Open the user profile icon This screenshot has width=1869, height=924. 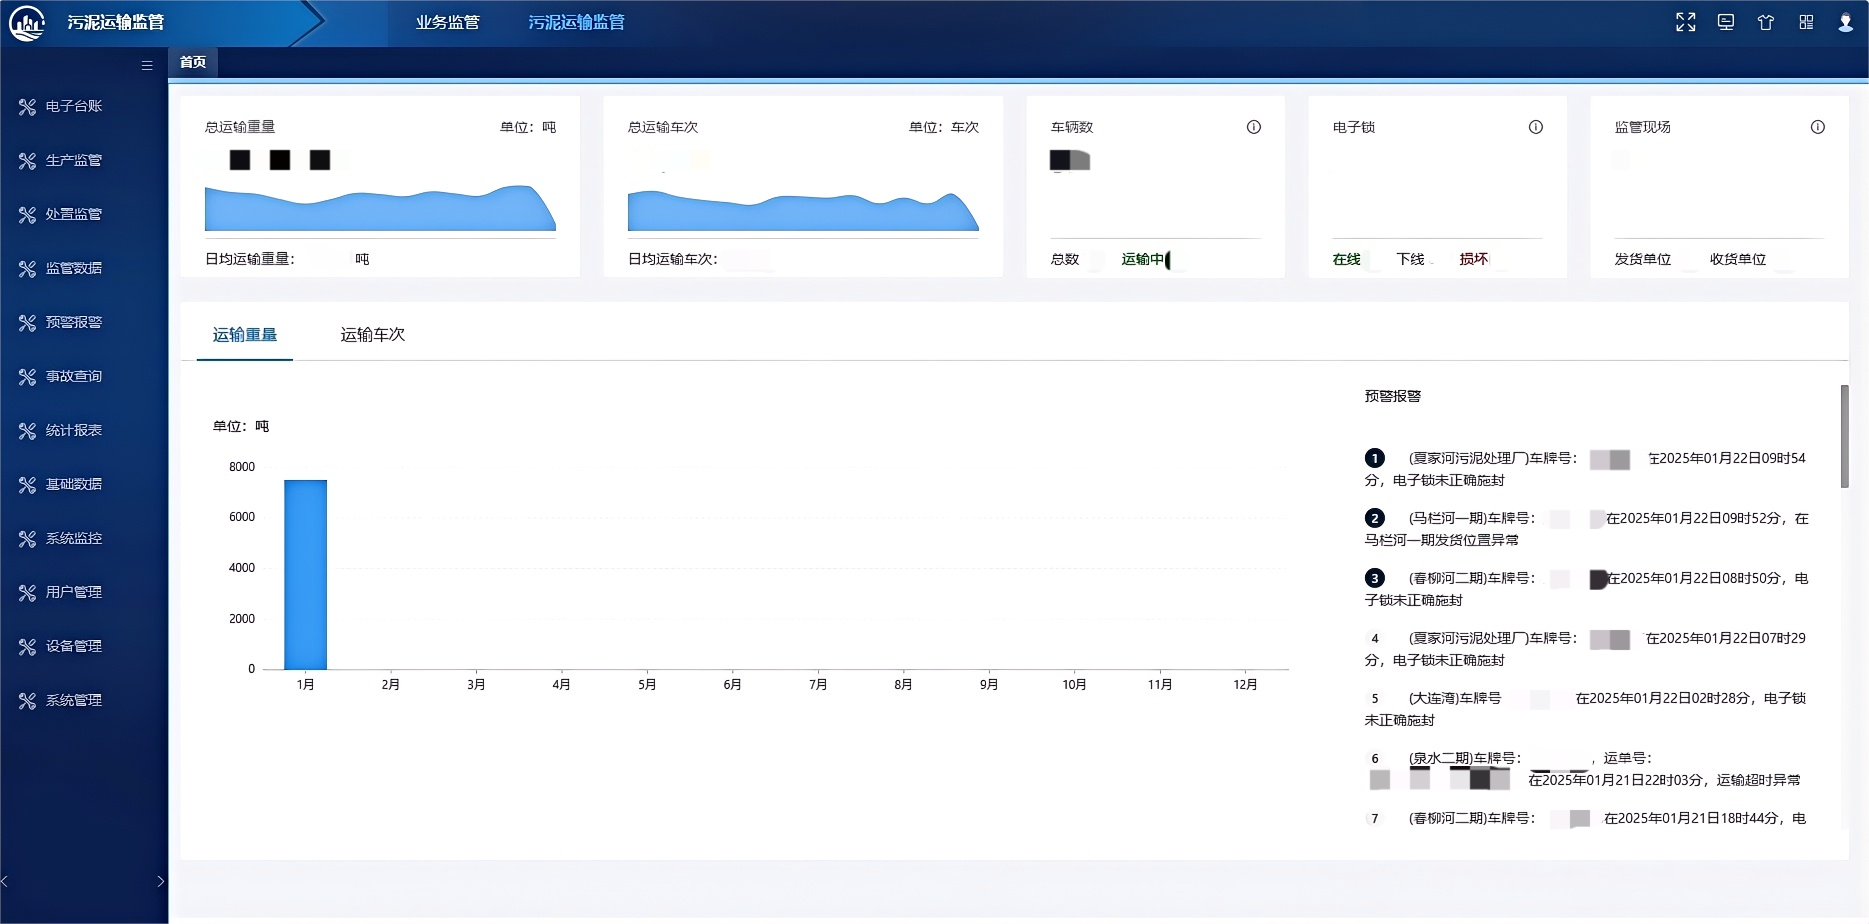pos(1845,22)
